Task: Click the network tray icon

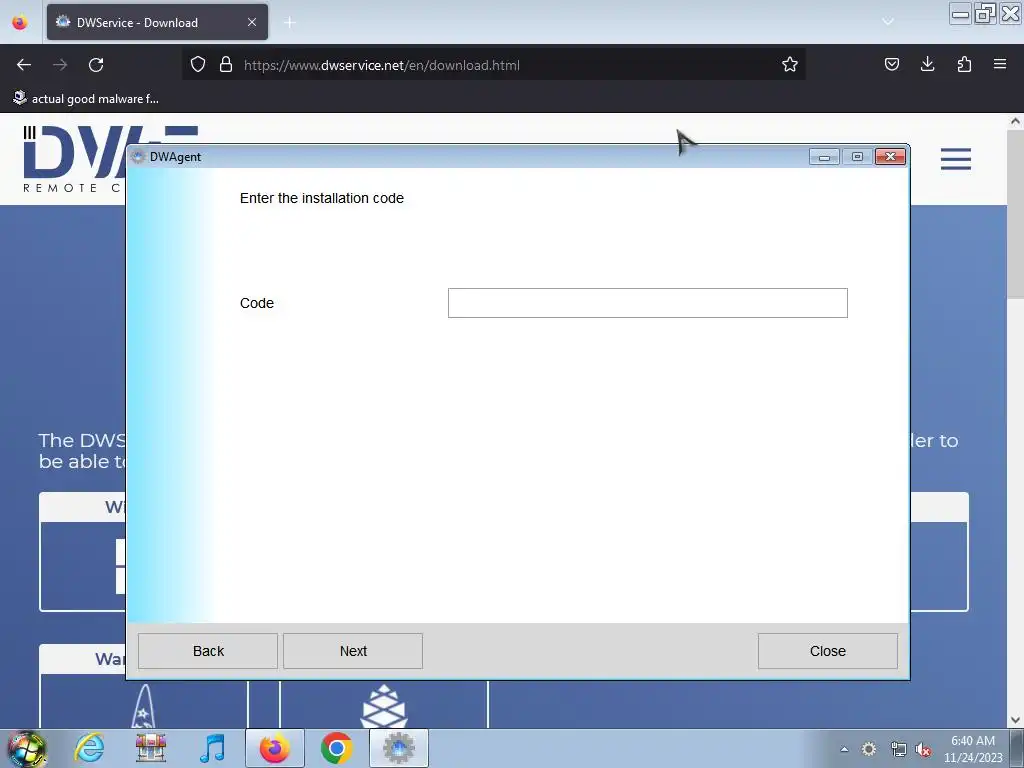Action: (898, 749)
